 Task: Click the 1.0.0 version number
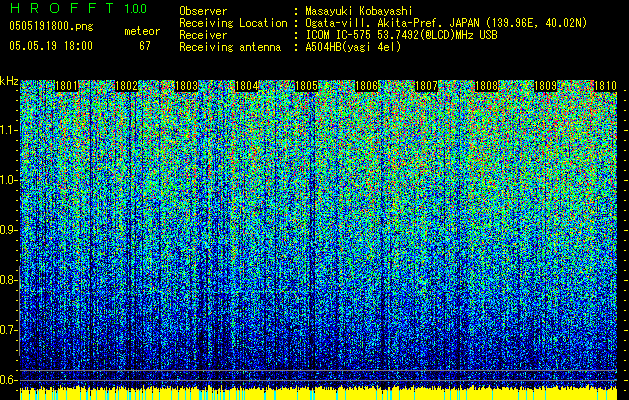[x=136, y=8]
